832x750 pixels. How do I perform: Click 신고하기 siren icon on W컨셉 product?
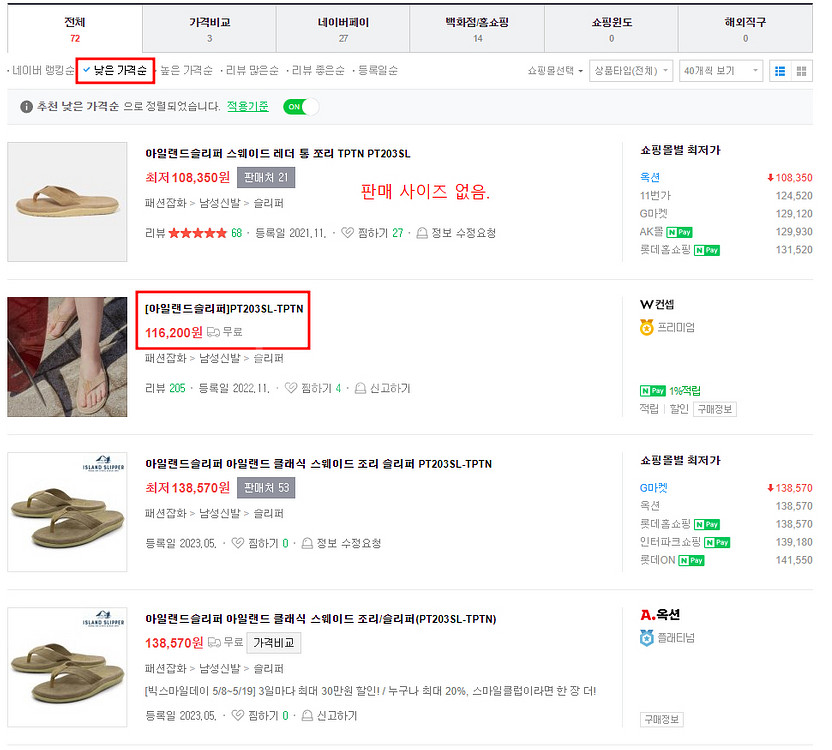click(364, 388)
